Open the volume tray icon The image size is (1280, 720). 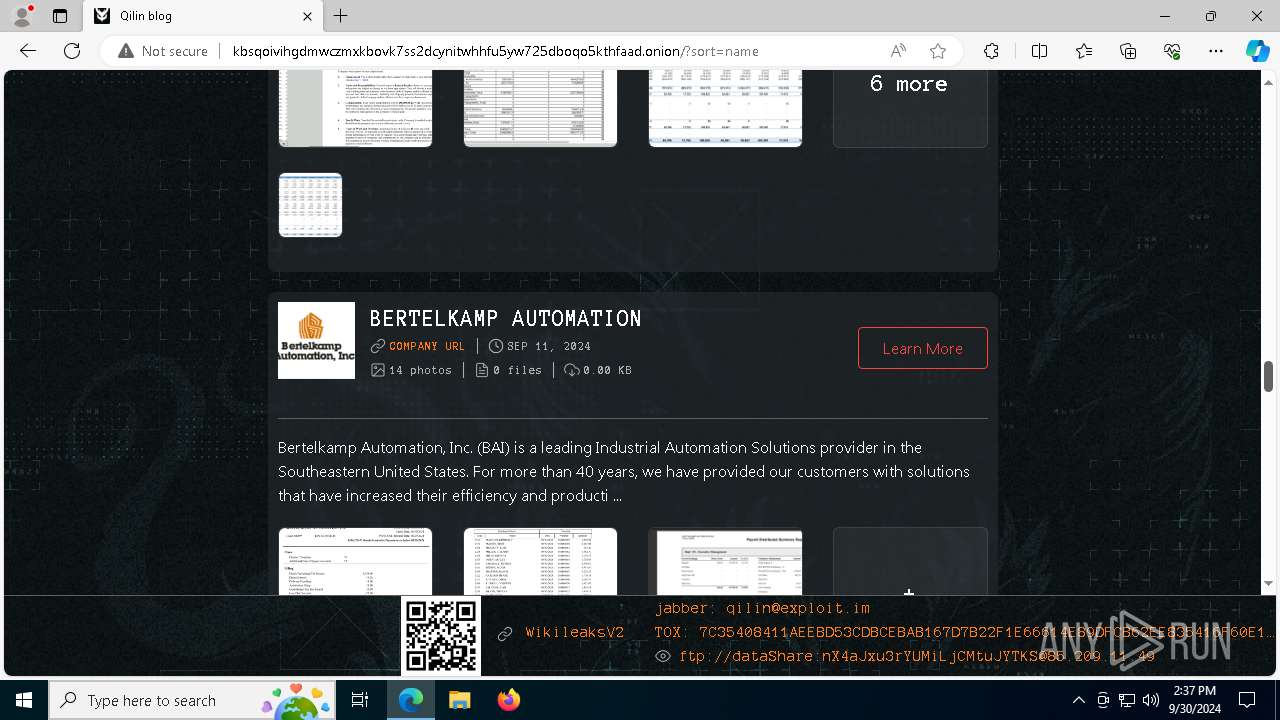1150,700
